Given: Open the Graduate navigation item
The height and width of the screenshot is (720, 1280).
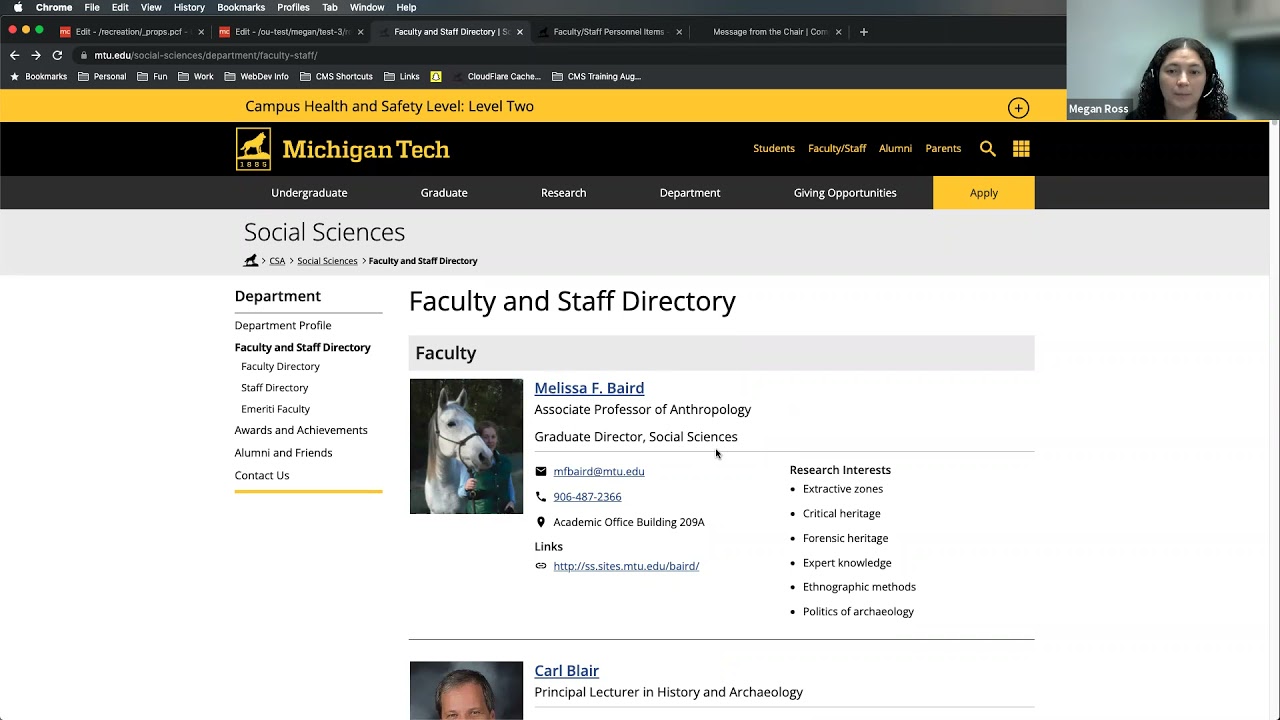Looking at the screenshot, I should [444, 193].
